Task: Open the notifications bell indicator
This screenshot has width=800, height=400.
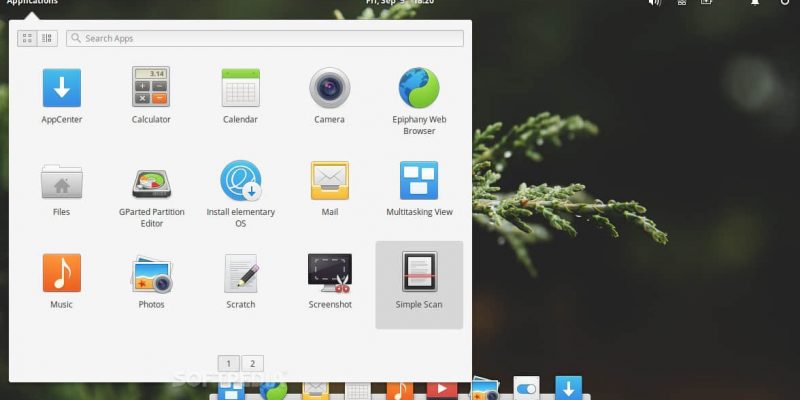Action: [755, 2]
